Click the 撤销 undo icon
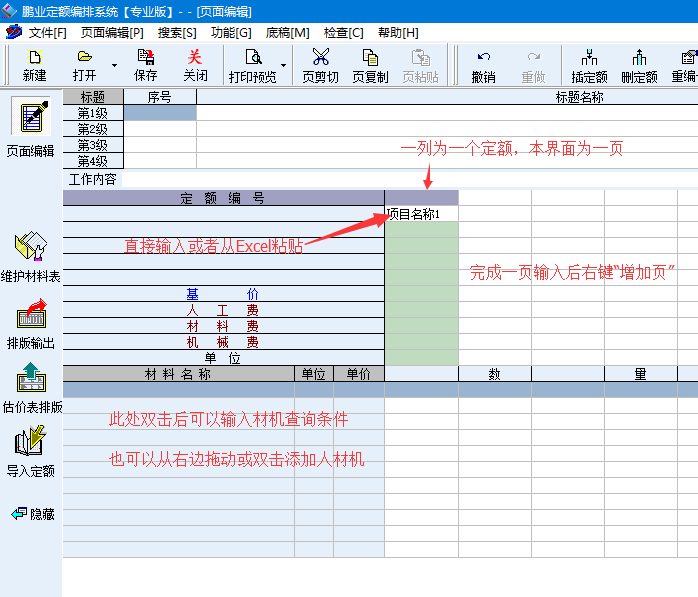The image size is (698, 597). point(483,57)
